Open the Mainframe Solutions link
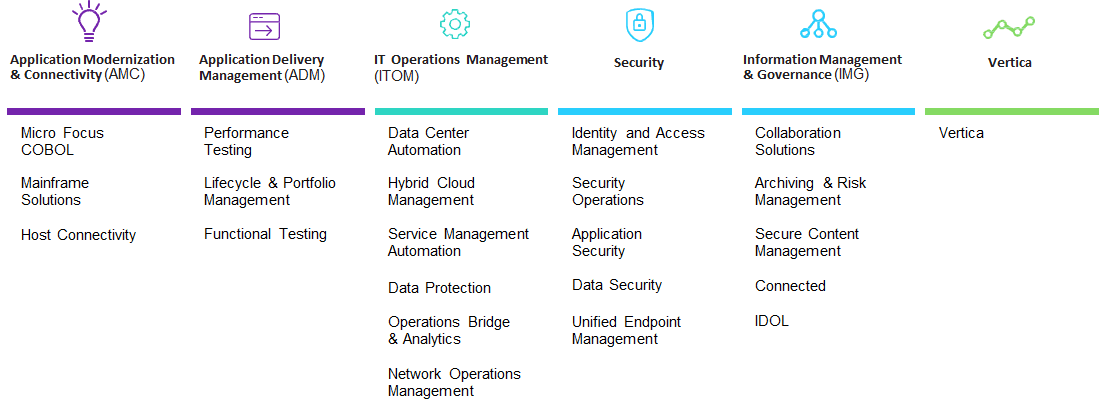This screenshot has height=408, width=1099. click(x=55, y=191)
